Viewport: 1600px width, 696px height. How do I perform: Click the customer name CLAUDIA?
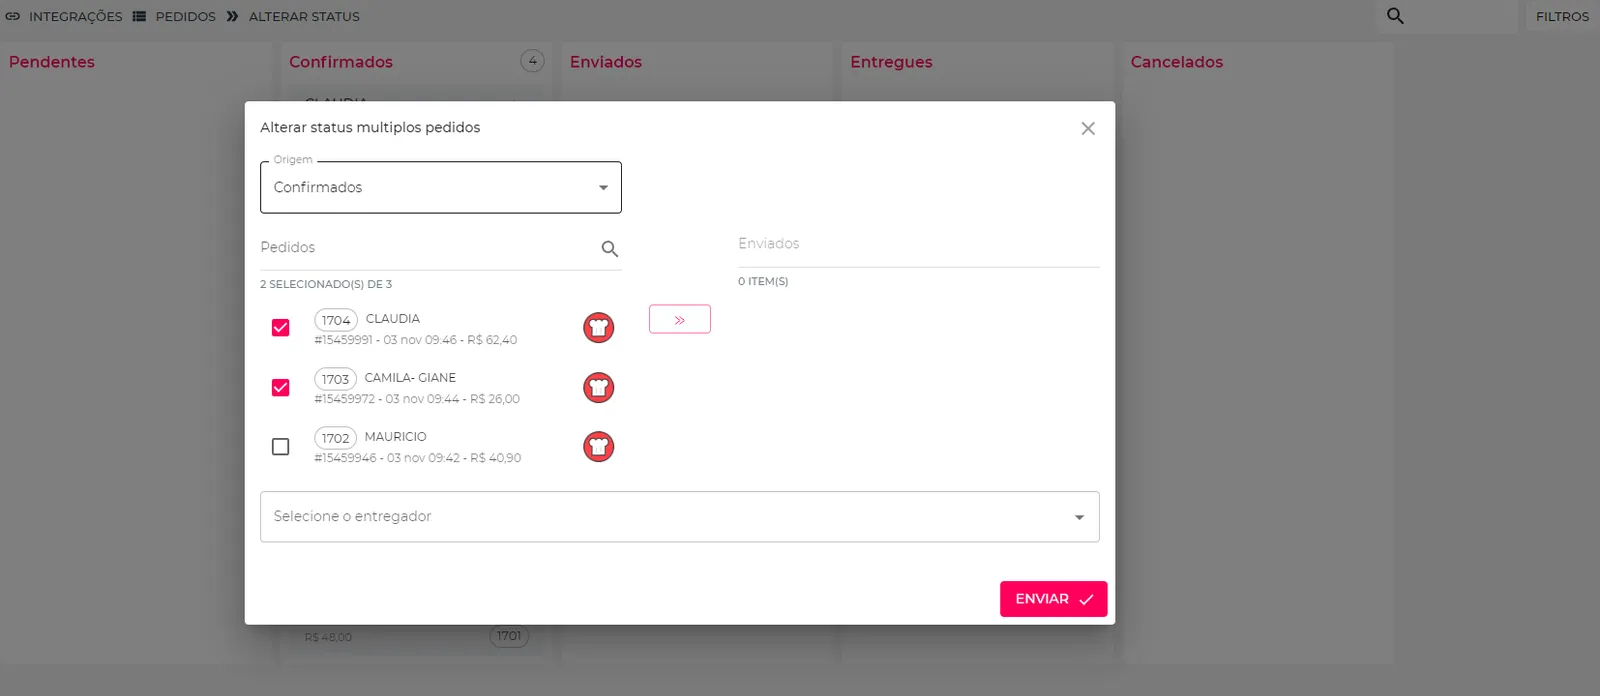[x=393, y=319]
